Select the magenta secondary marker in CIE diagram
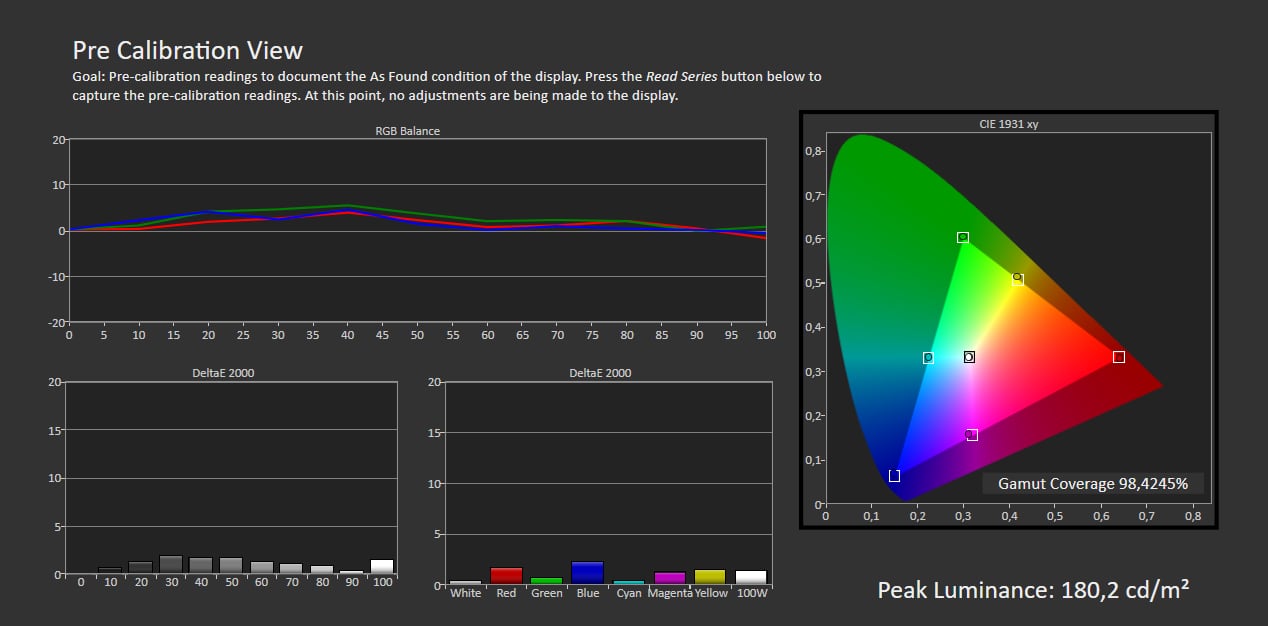The height and width of the screenshot is (626, 1268). click(972, 435)
